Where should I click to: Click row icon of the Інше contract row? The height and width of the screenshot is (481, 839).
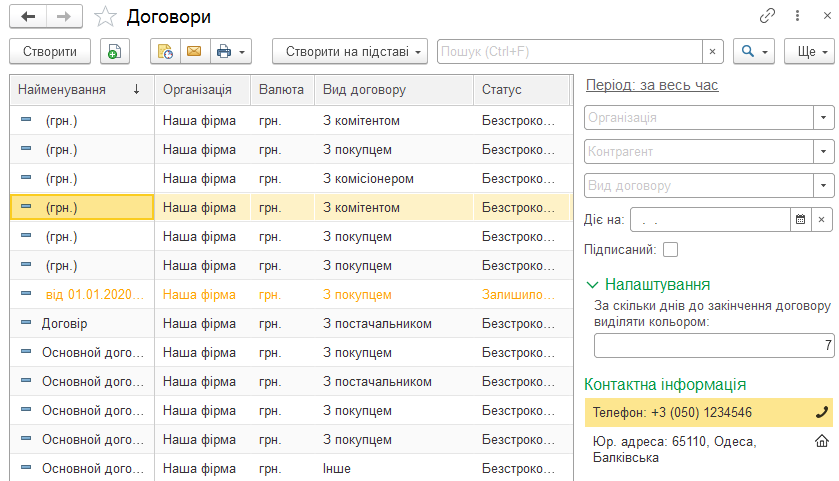pos(26,467)
